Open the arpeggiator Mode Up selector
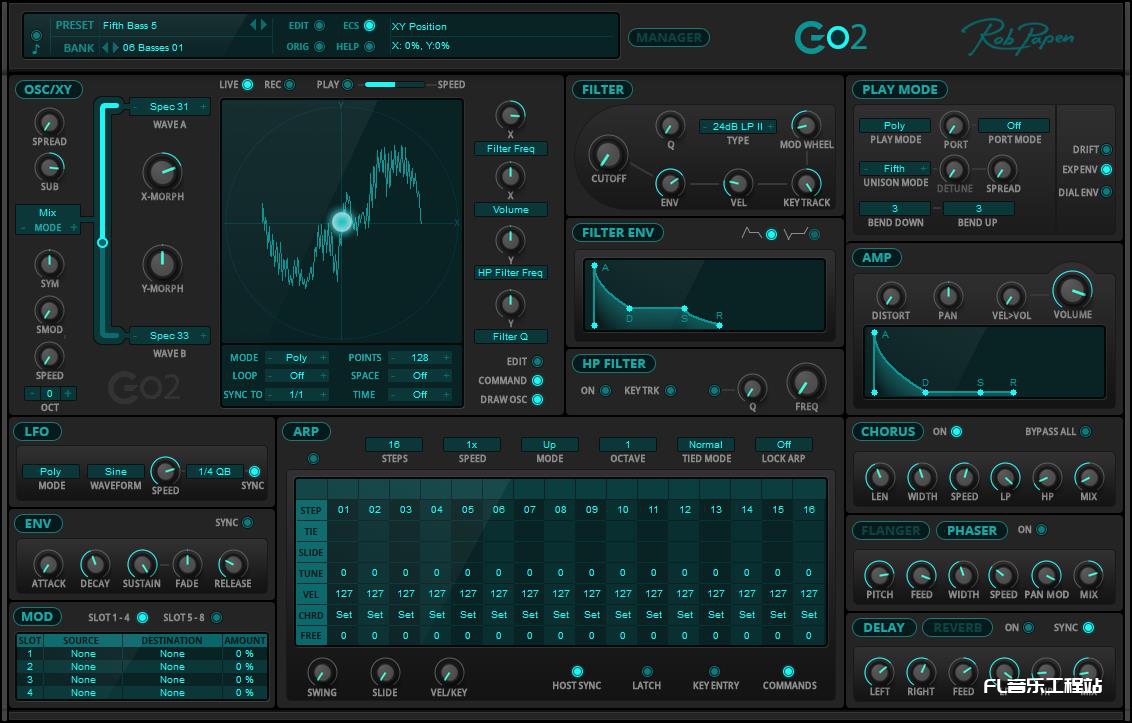 549,444
